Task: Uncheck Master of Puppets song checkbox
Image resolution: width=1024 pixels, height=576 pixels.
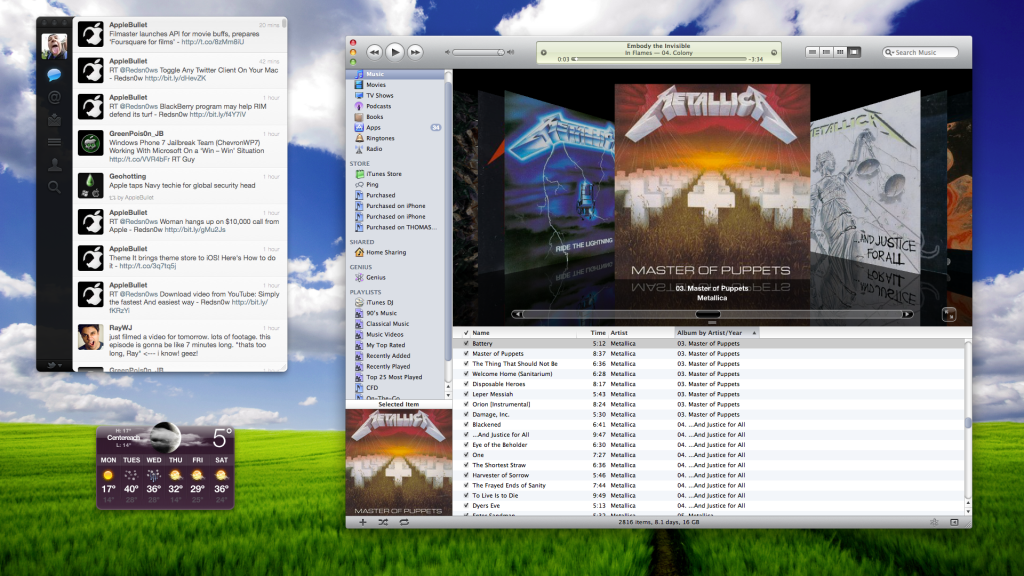Action: [x=466, y=353]
